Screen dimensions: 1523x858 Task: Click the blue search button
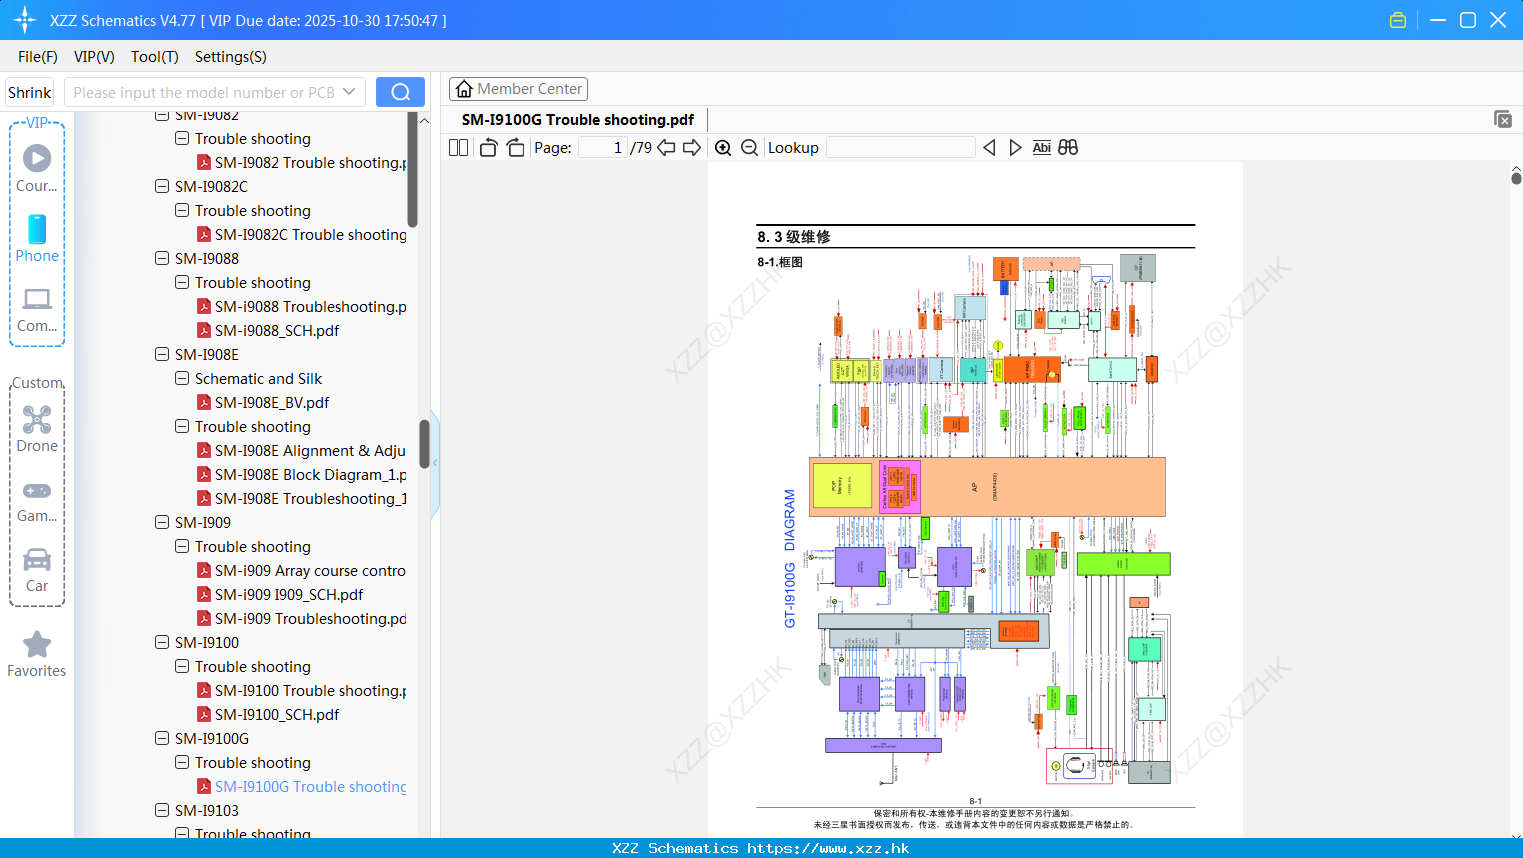pos(400,92)
